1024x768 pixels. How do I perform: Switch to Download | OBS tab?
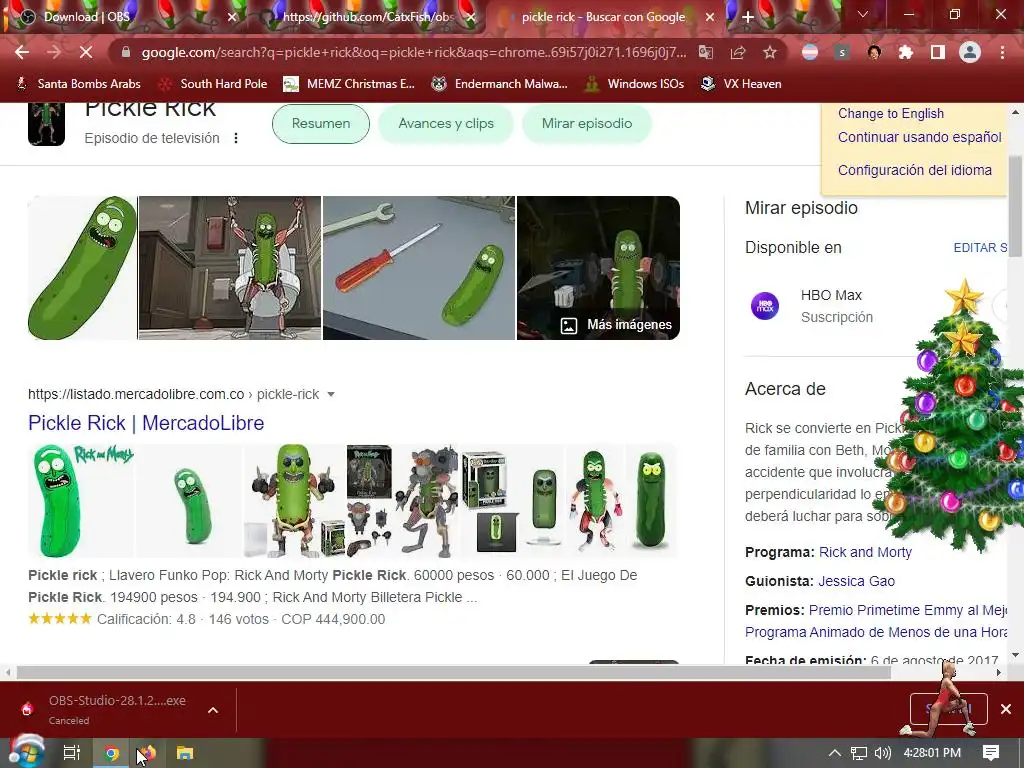coord(124,17)
